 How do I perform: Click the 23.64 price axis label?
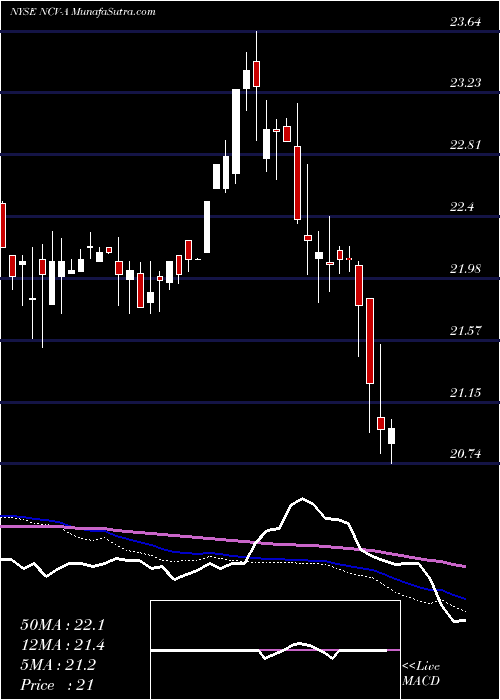466,22
